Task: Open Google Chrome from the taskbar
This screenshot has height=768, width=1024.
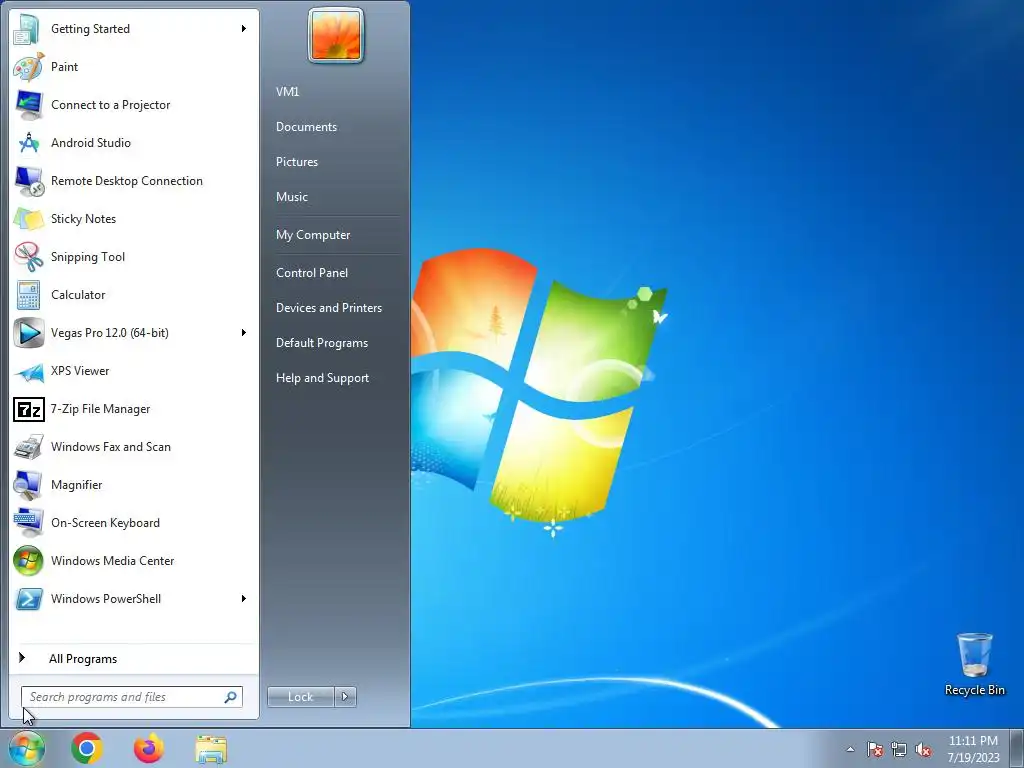Action: coord(87,748)
